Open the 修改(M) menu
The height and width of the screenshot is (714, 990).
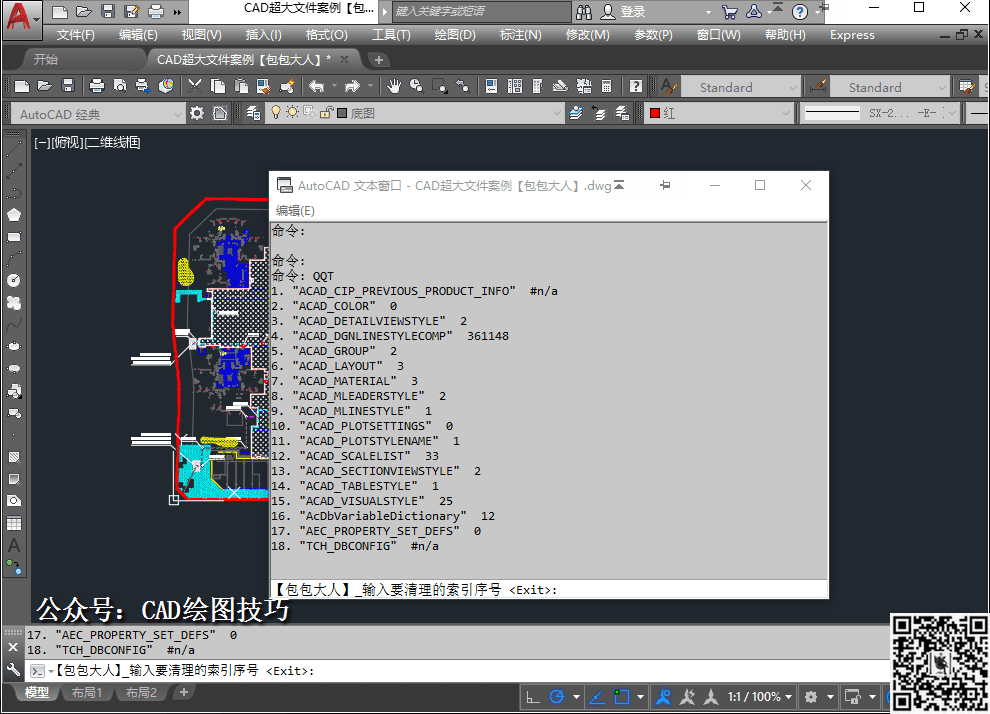[x=588, y=35]
